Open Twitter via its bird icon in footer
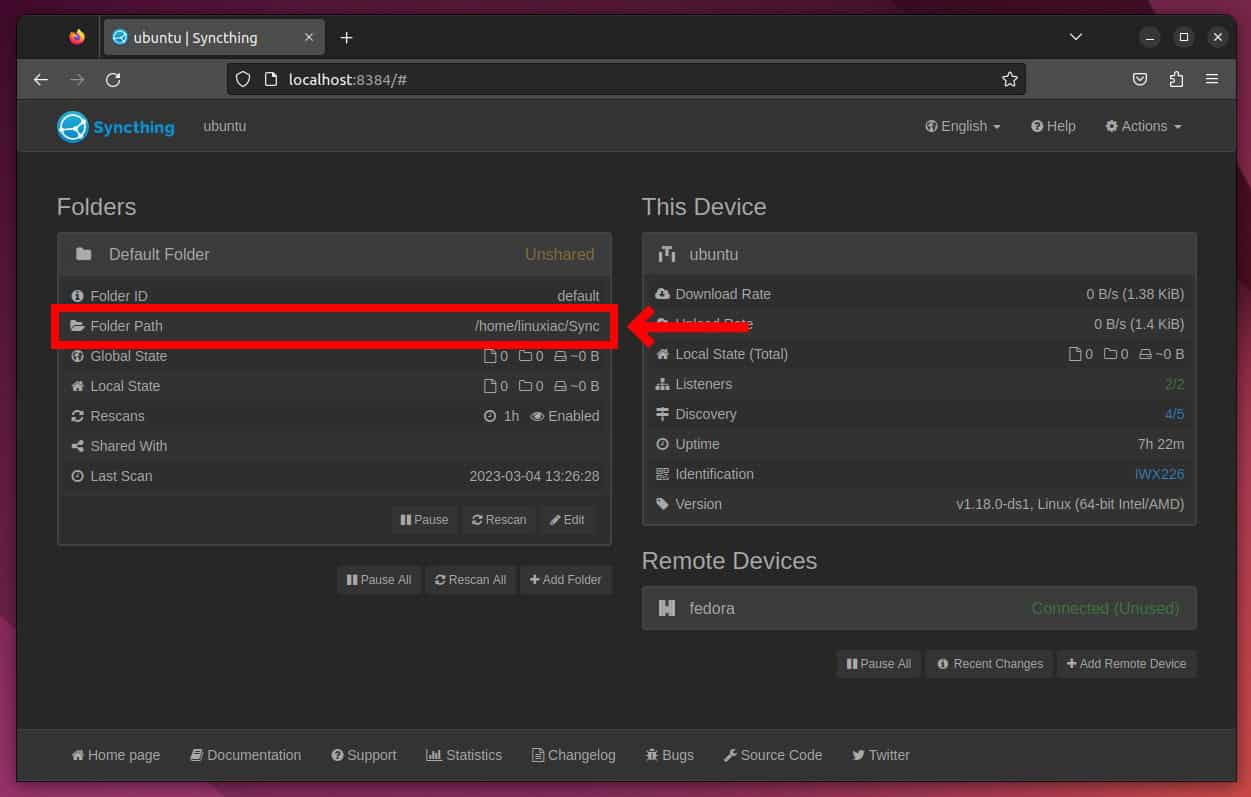Viewport: 1251px width, 797px height. tap(858, 755)
